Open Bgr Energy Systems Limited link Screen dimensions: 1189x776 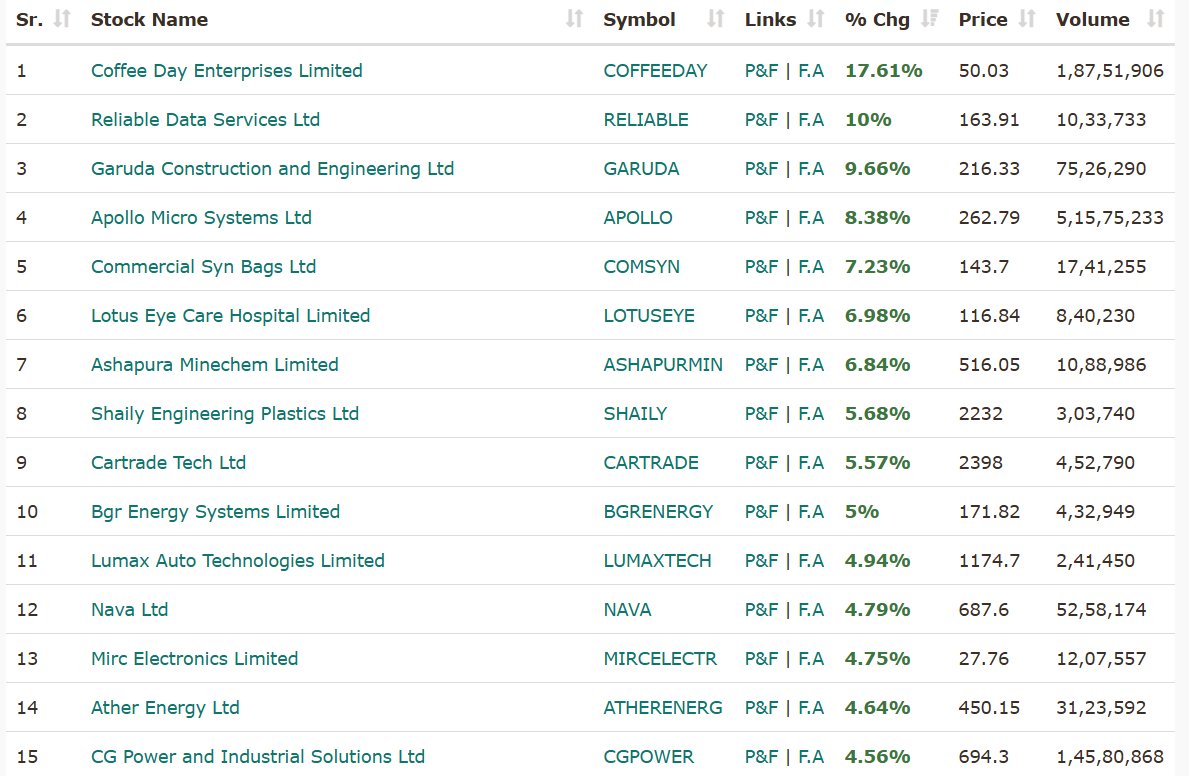(x=215, y=512)
